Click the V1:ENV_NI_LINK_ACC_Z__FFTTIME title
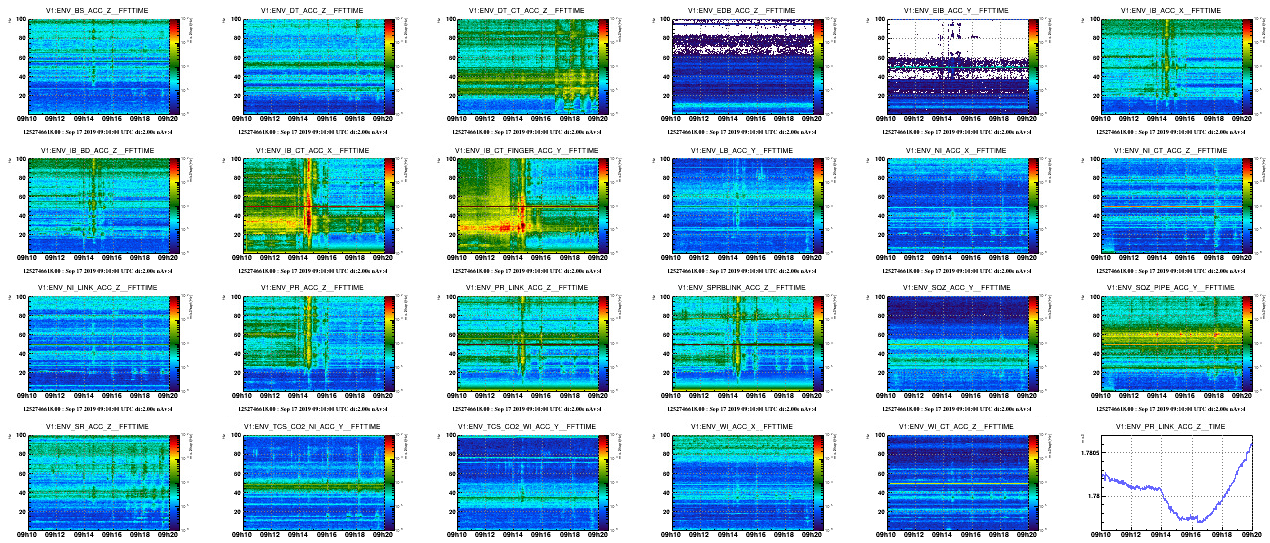This screenshot has width=1270, height=543. click(x=93, y=288)
